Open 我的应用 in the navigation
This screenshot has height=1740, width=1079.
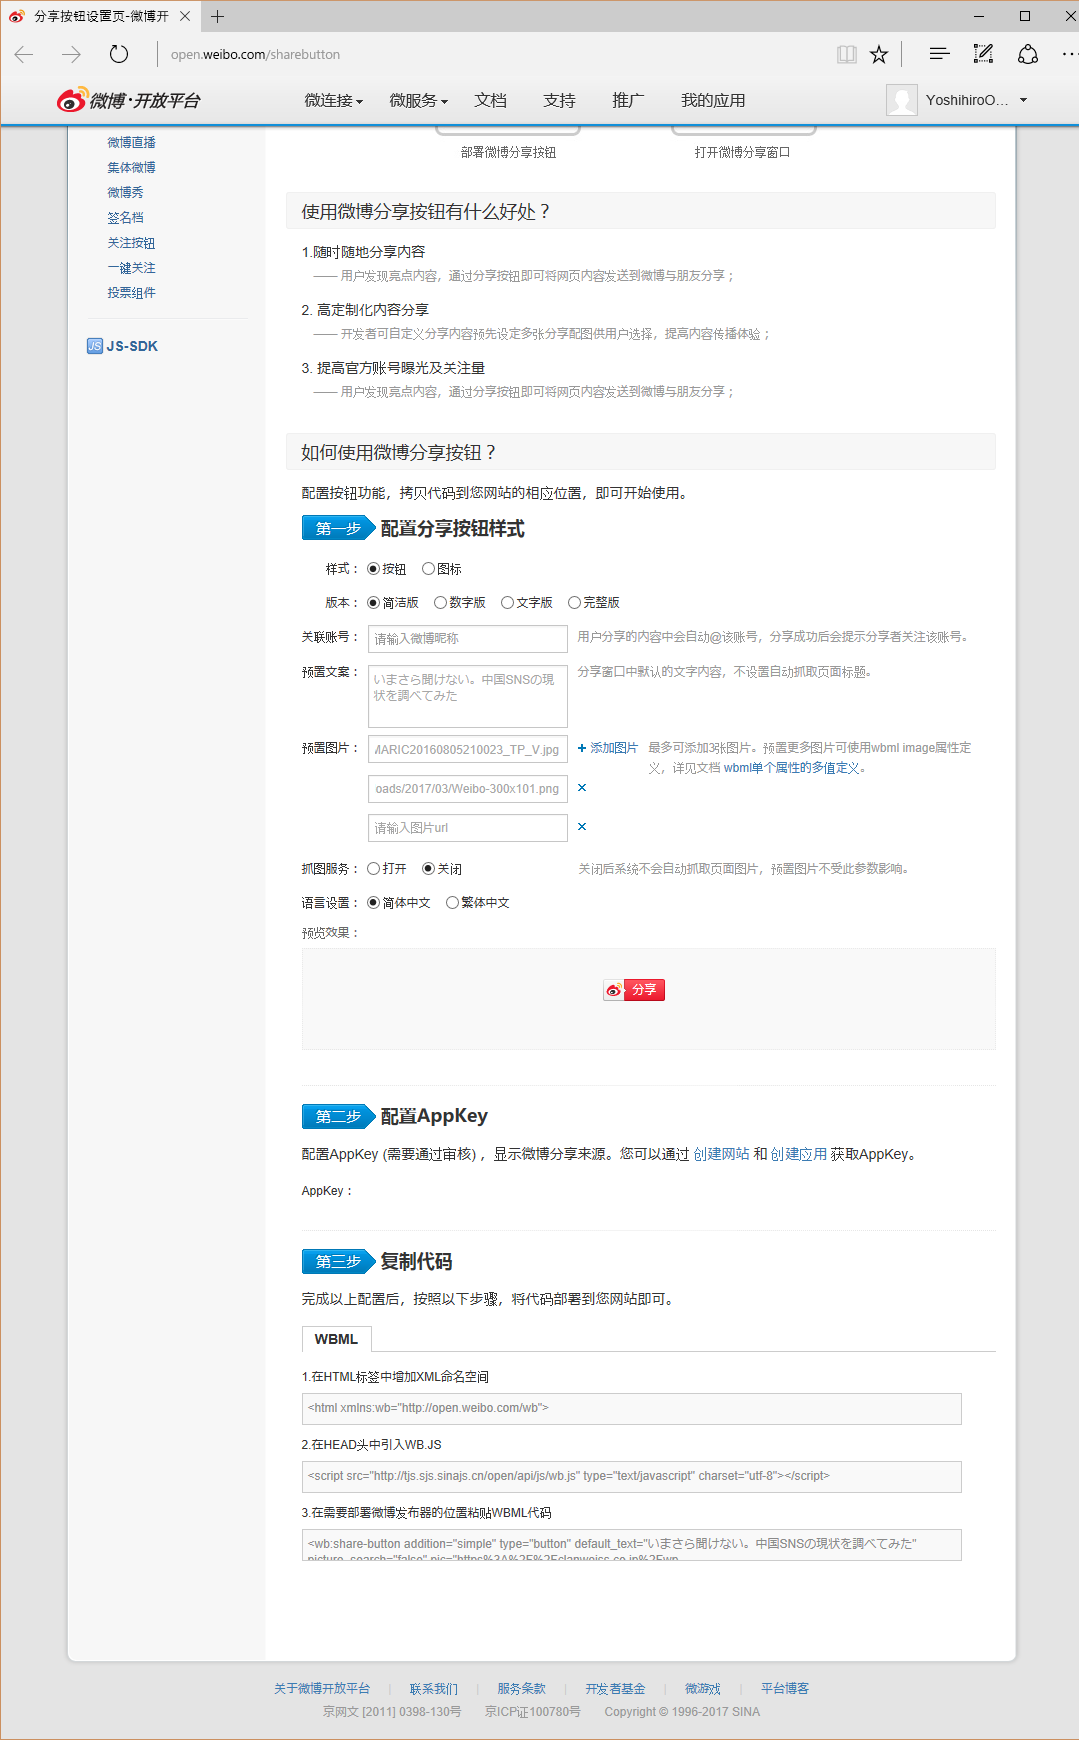pyautogui.click(x=713, y=100)
